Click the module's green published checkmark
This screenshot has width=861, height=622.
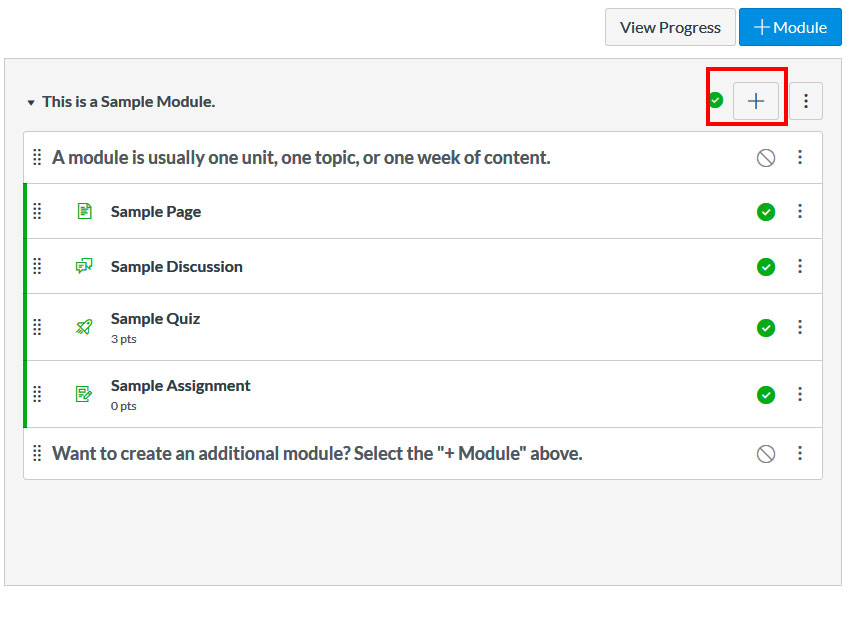click(x=715, y=101)
